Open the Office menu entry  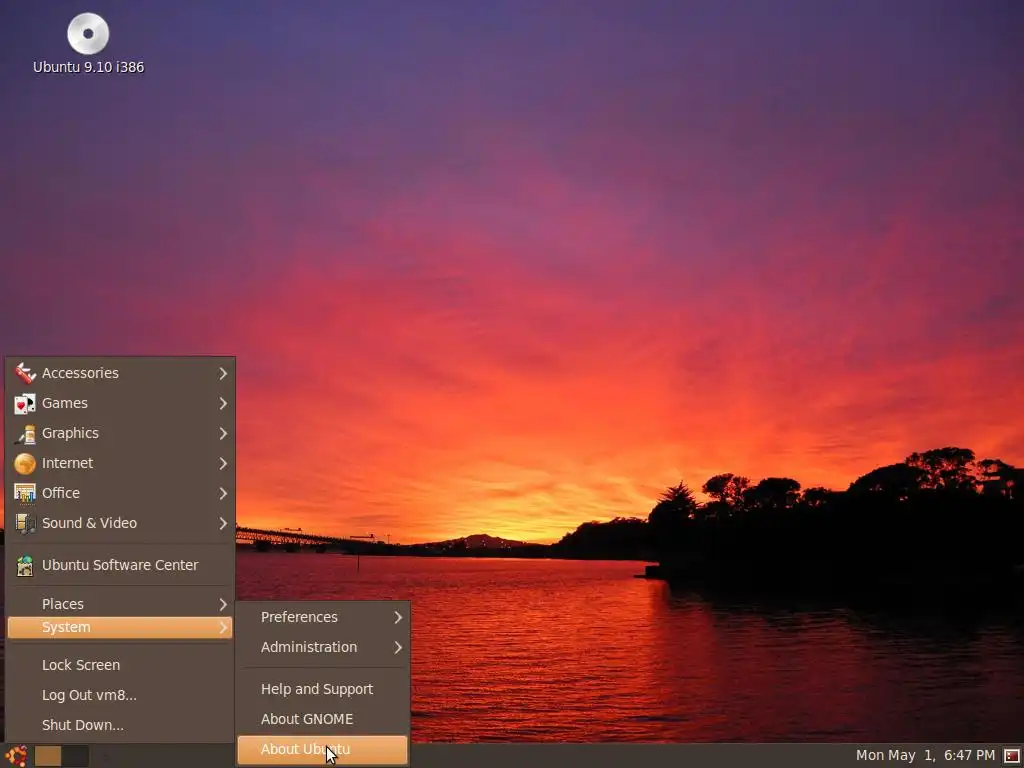[120, 493]
